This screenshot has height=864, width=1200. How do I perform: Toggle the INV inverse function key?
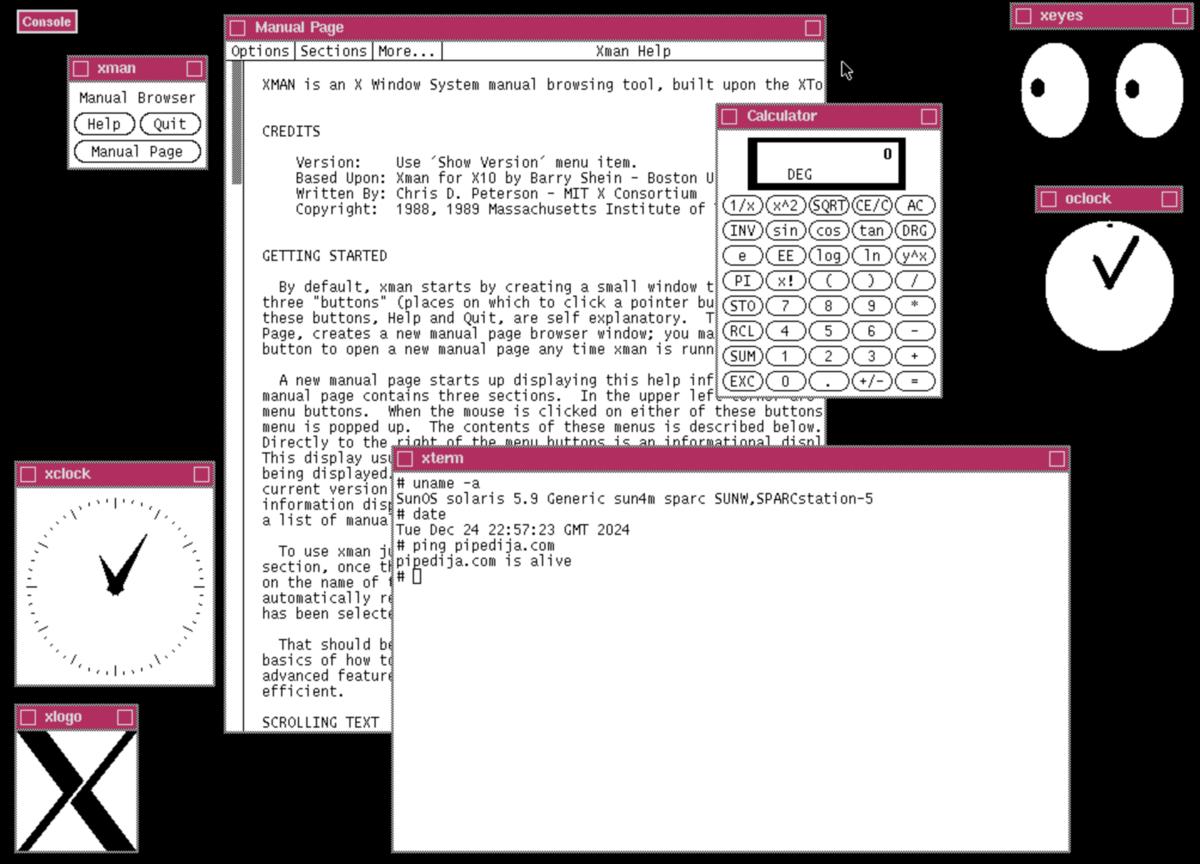pyautogui.click(x=742, y=230)
